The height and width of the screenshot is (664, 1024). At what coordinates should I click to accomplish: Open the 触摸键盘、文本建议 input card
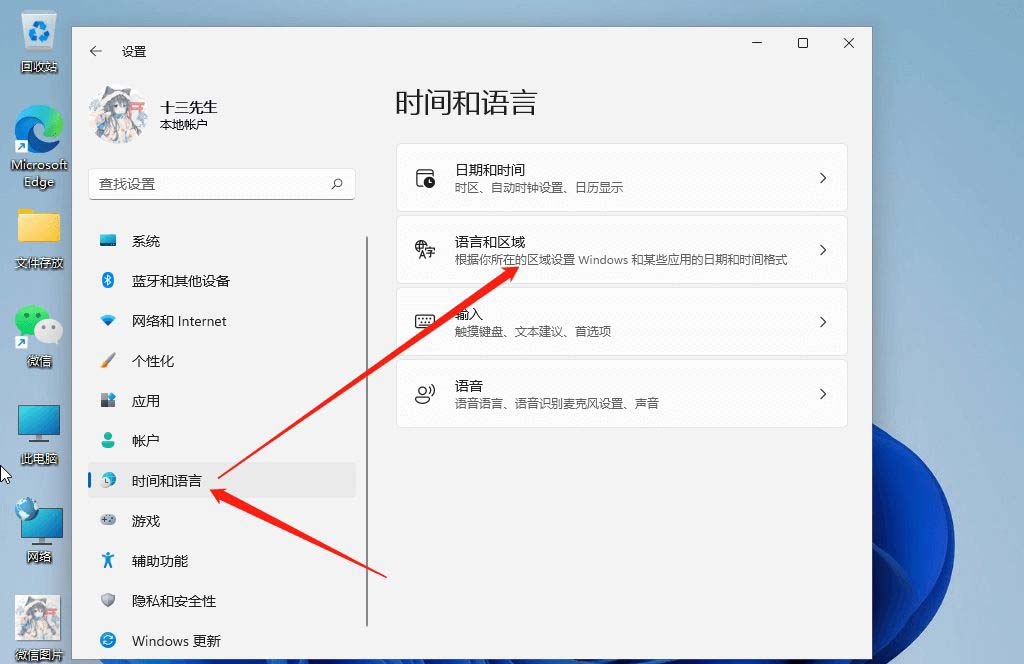coord(622,322)
